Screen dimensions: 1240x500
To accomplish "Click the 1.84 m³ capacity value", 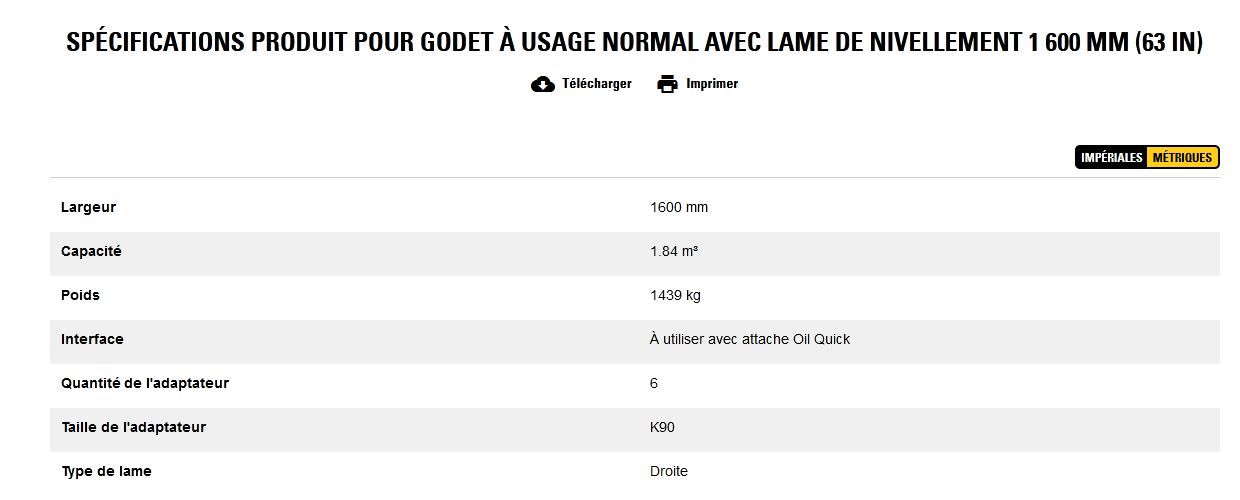I will pyautogui.click(x=674, y=252).
